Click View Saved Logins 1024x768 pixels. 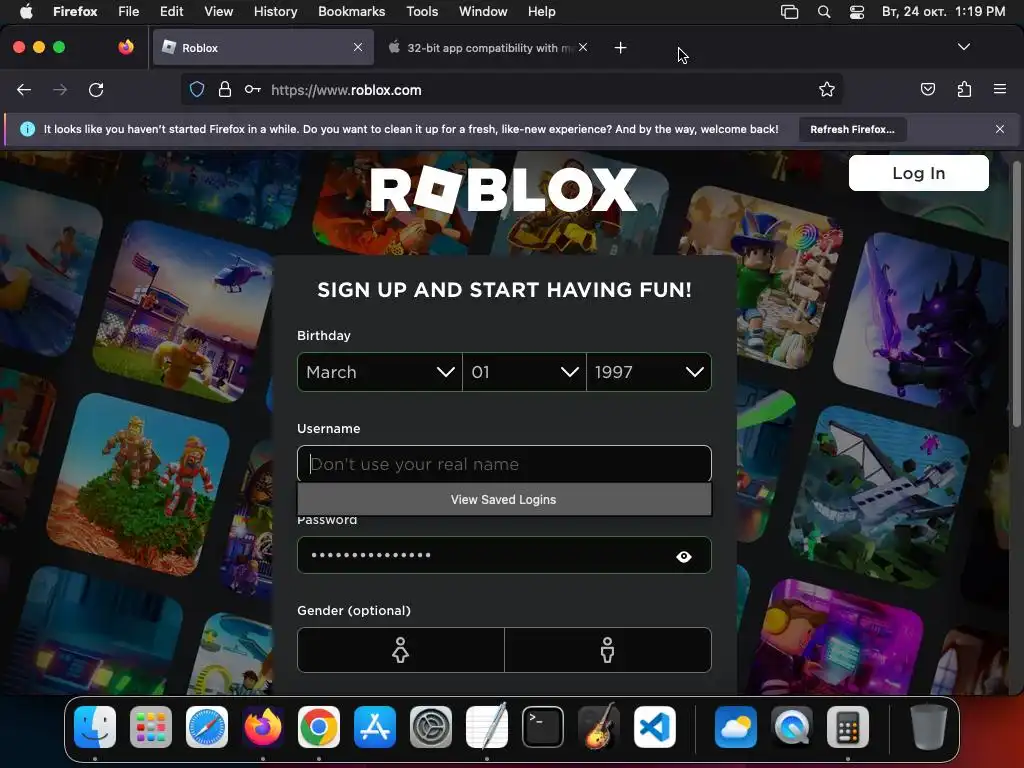click(504, 500)
